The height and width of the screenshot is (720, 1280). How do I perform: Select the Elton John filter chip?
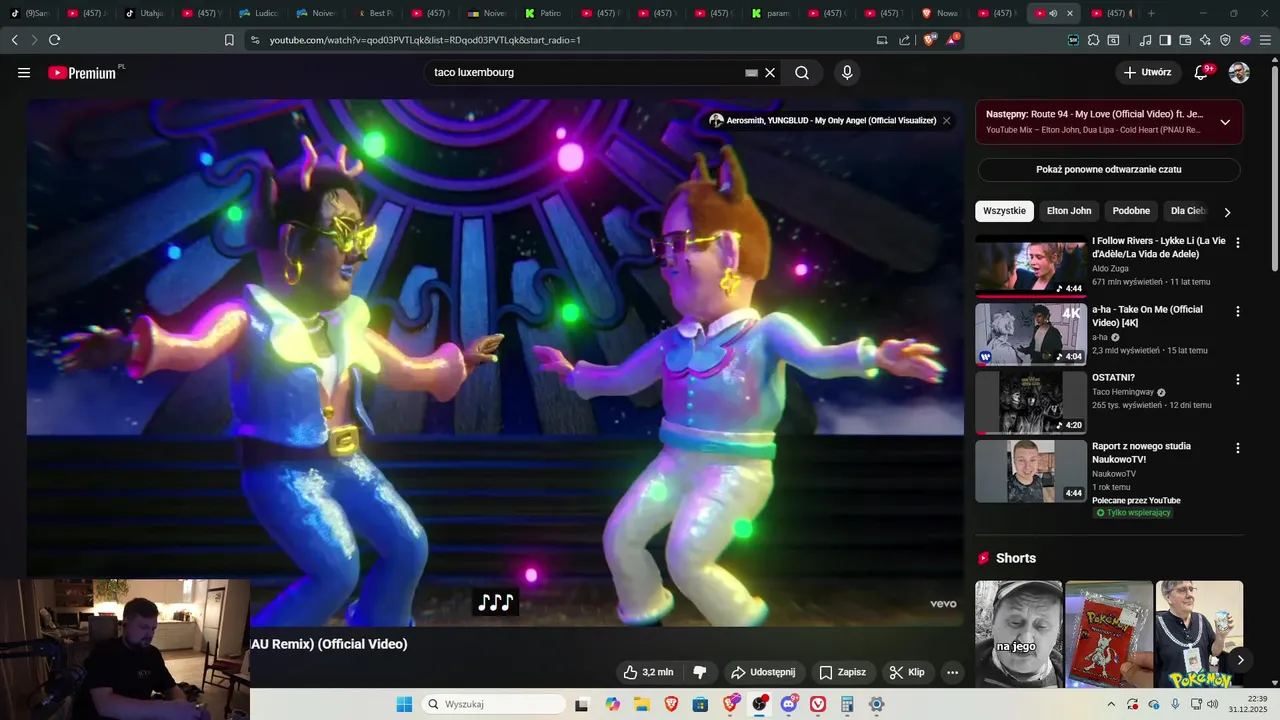point(1069,211)
